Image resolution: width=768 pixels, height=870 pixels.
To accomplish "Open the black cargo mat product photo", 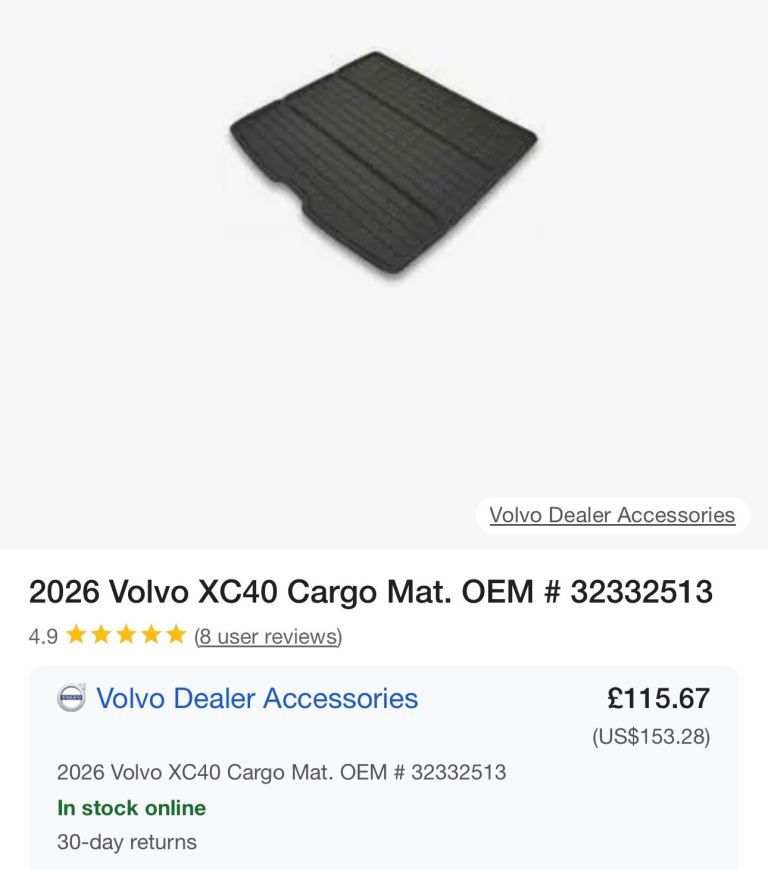I will coord(383,164).
